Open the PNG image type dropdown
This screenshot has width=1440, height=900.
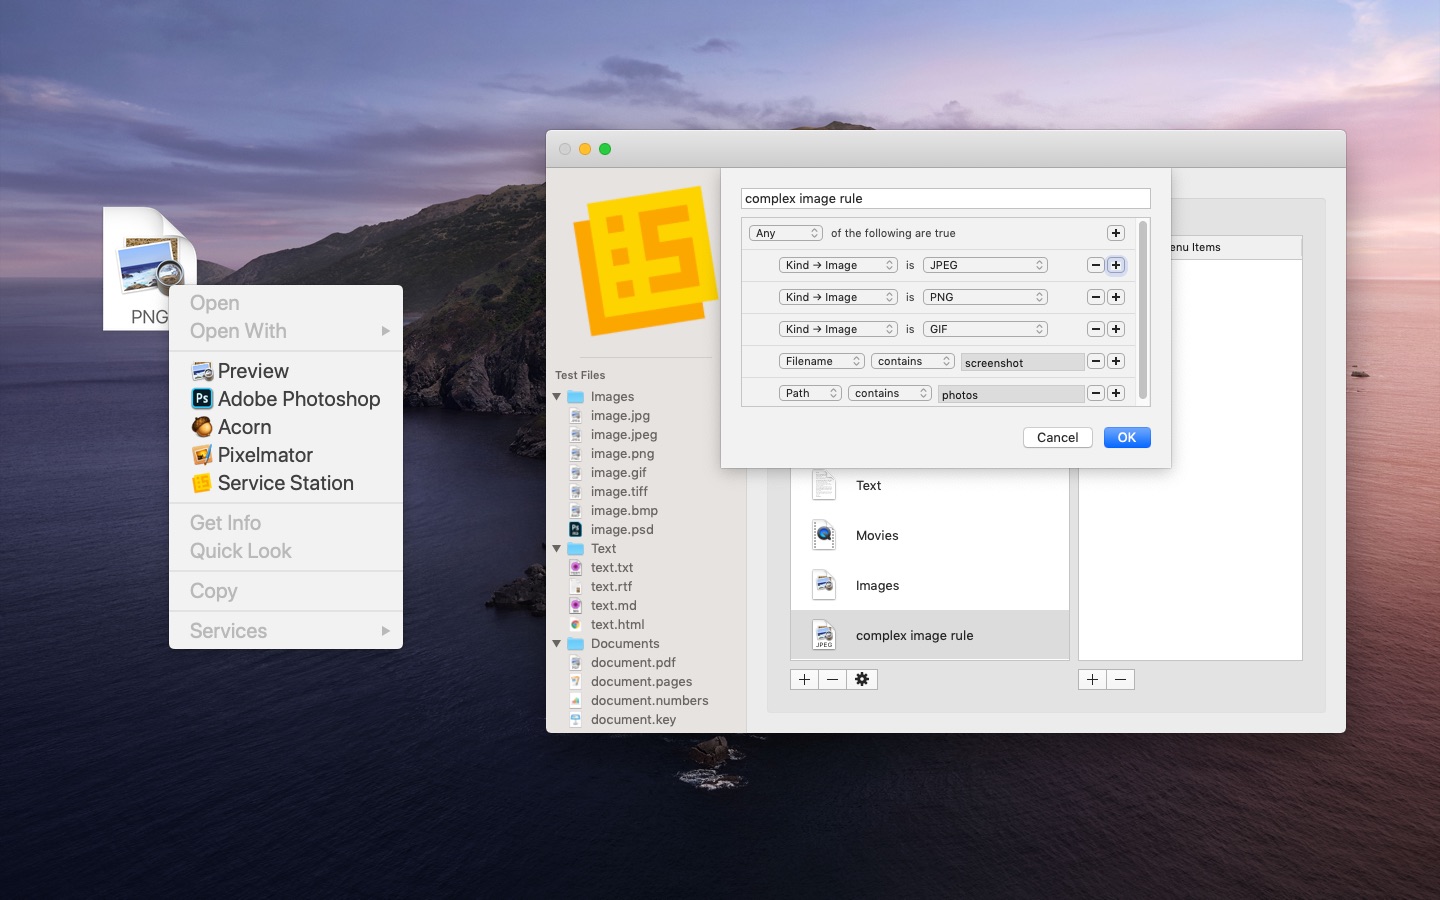985,297
